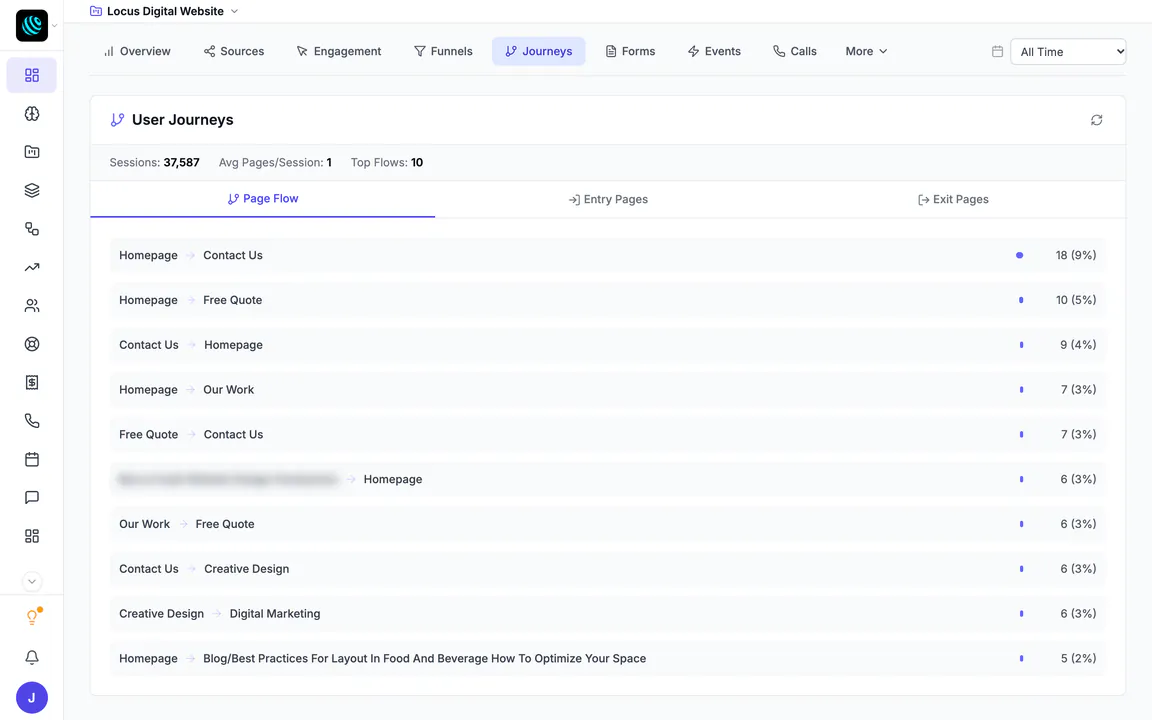Click the Locus Digital app logo
Image resolution: width=1152 pixels, height=720 pixels.
pos(32,26)
